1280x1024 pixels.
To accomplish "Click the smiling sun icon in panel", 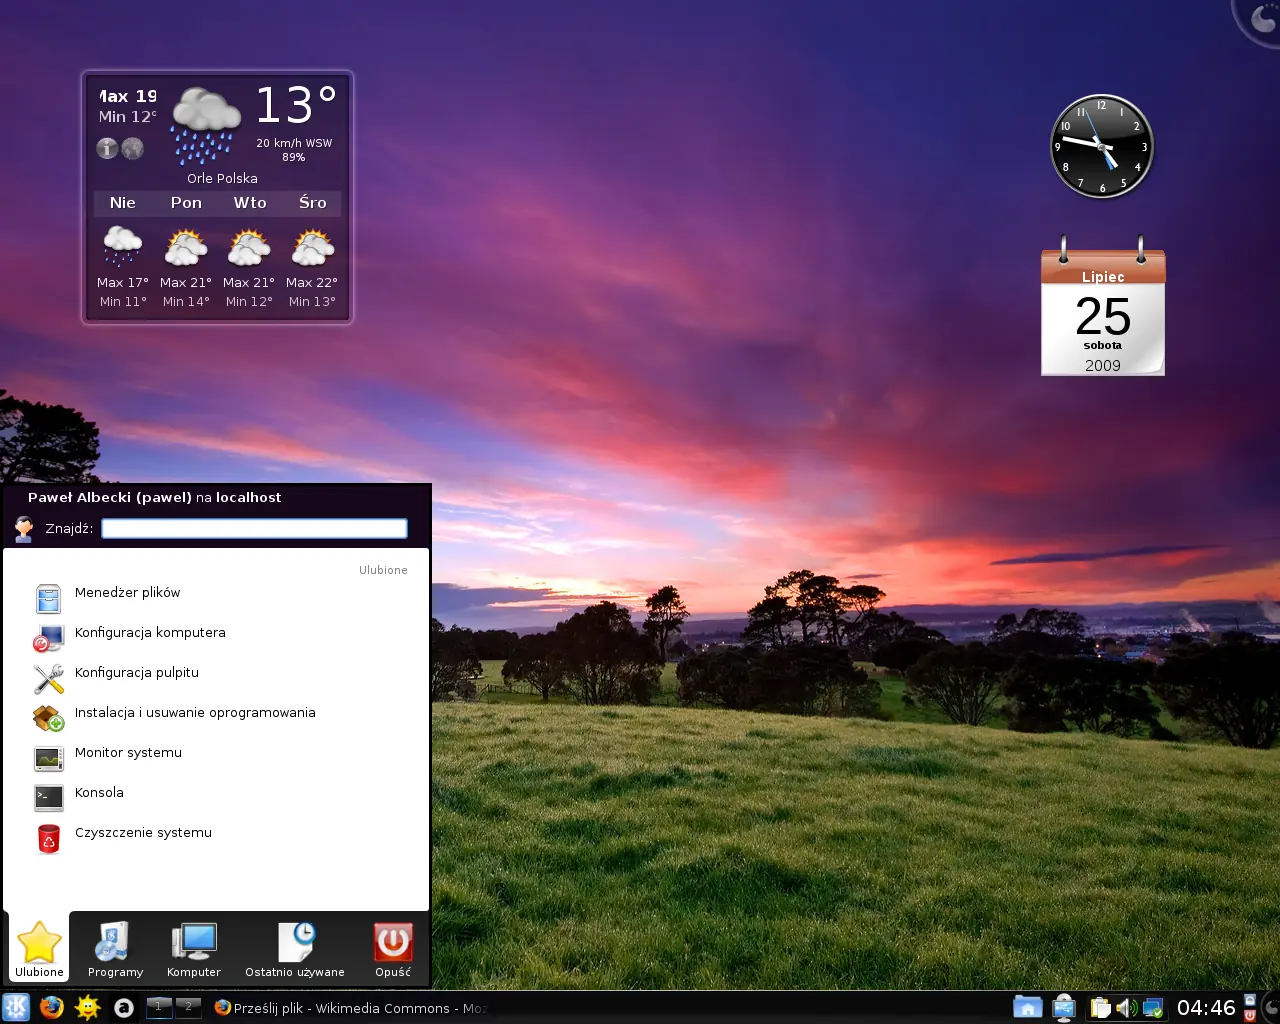I will 88,1007.
